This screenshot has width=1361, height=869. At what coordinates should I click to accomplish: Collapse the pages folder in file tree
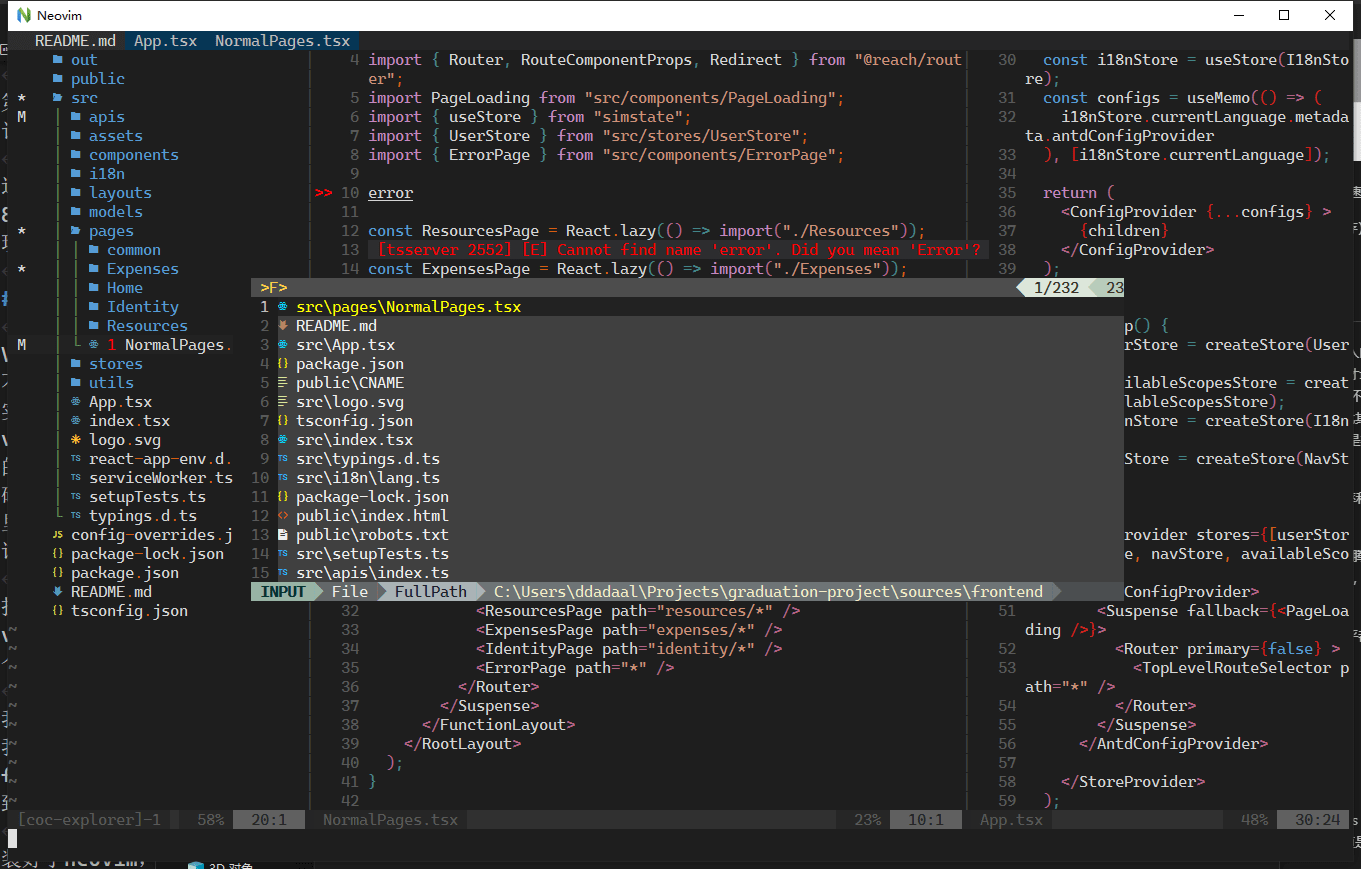point(110,231)
